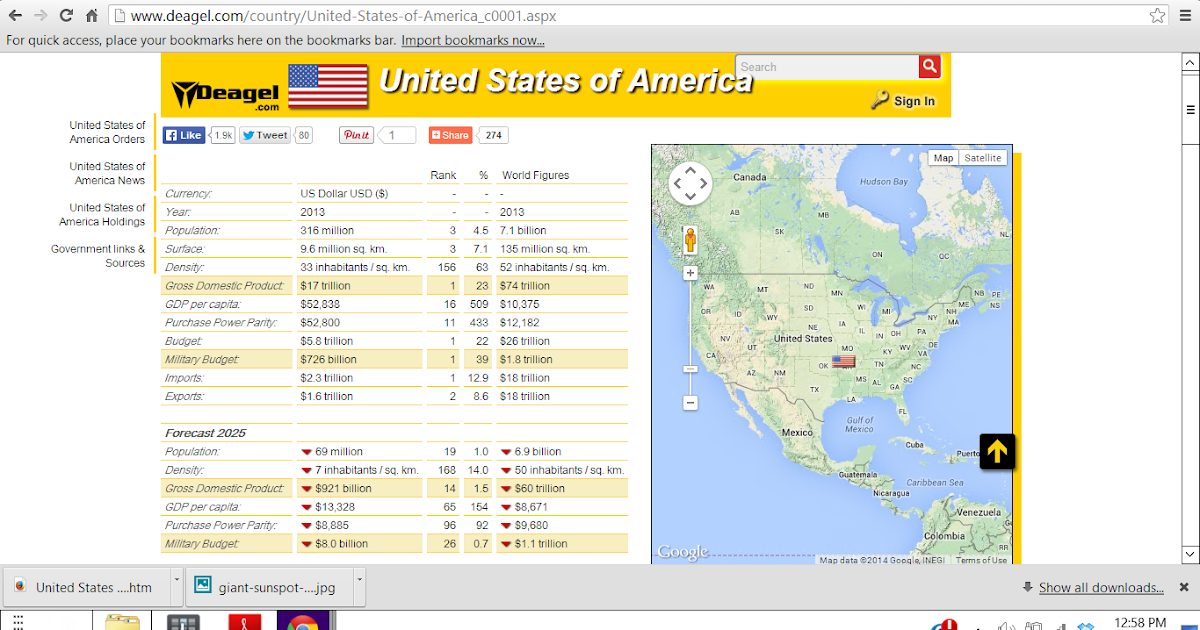Switch map to Map view

pos(943,158)
